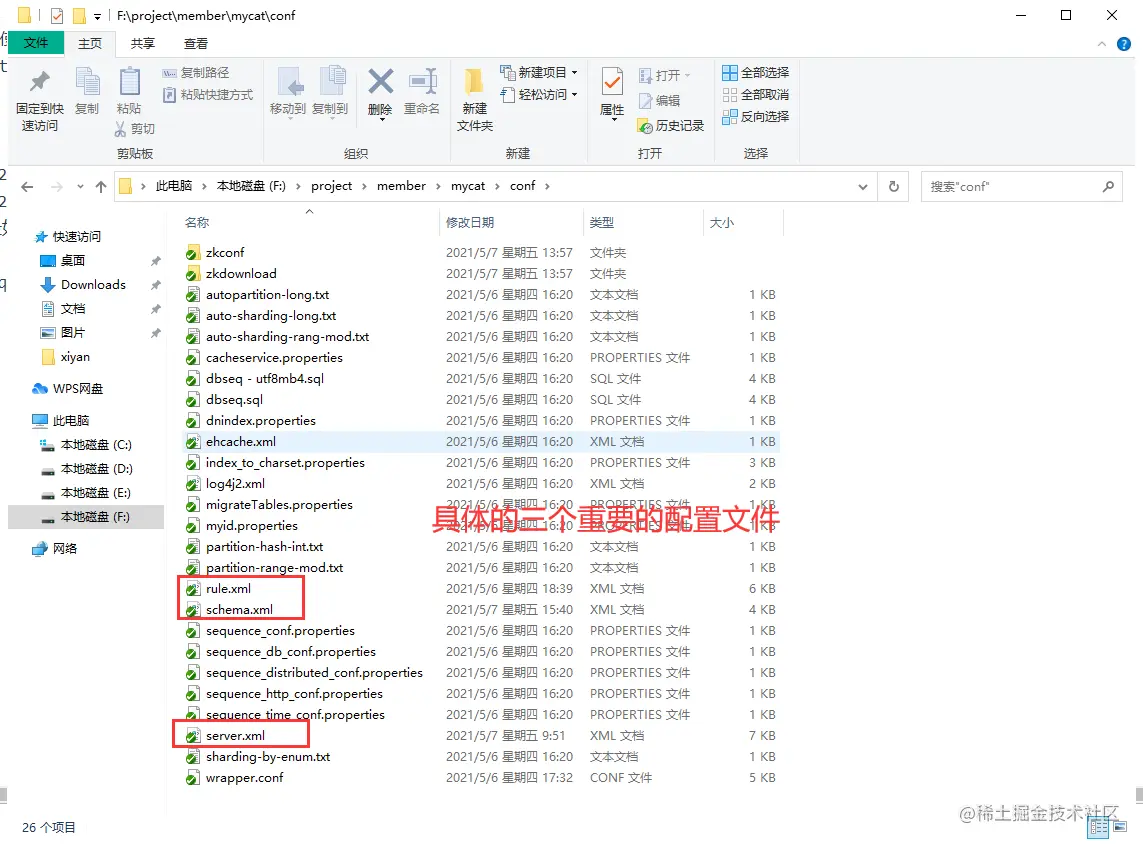
Task: Select the wrapper.conf file
Action: tap(244, 778)
